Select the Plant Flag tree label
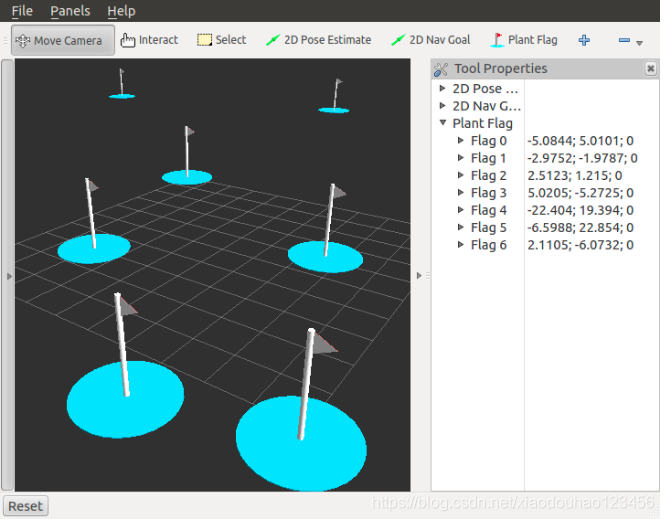664x521 pixels. pos(483,124)
